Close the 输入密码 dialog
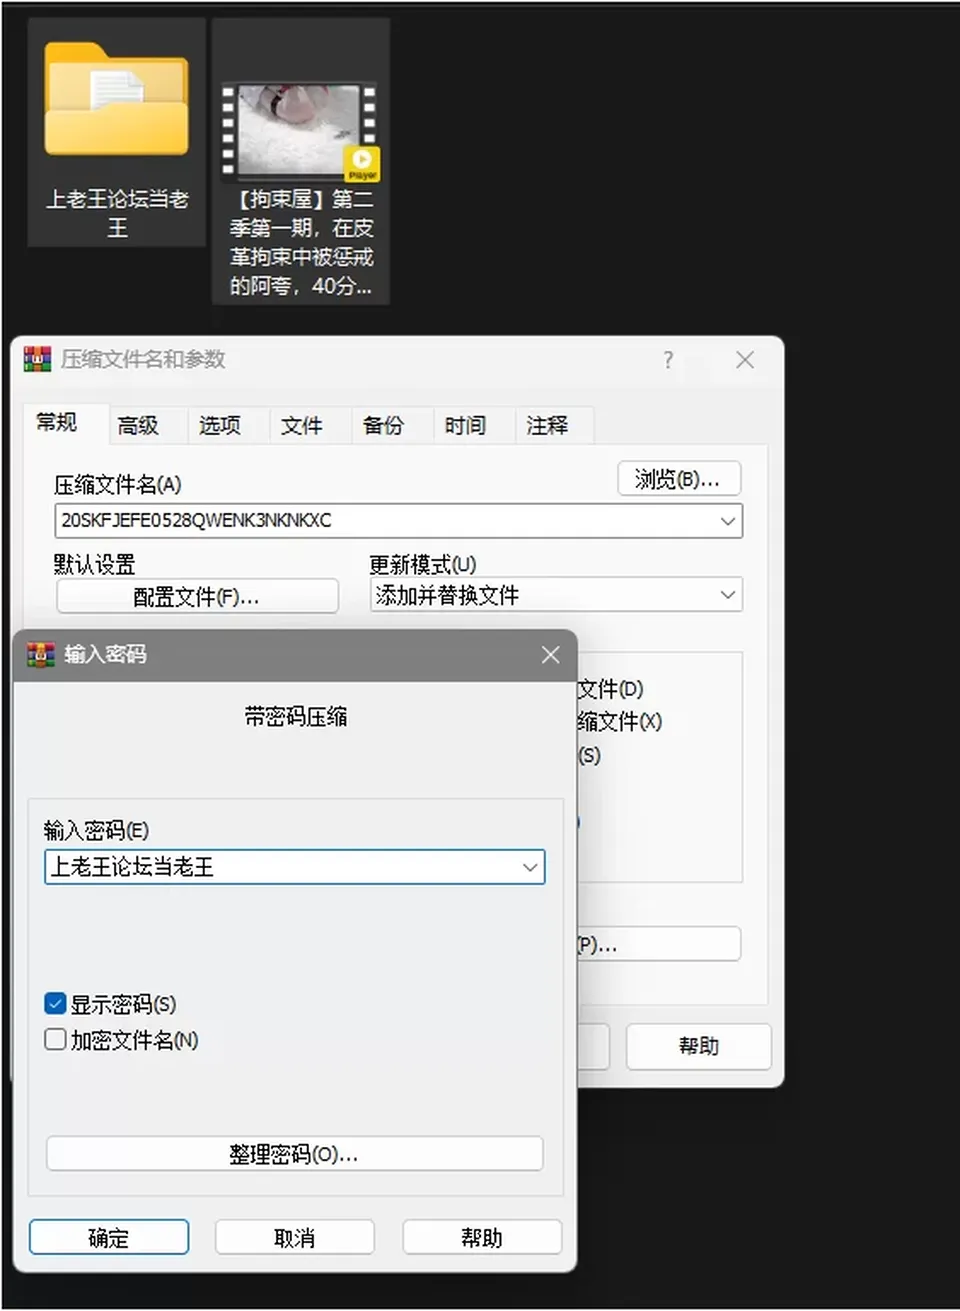Viewport: 960px width, 1311px height. (550, 655)
